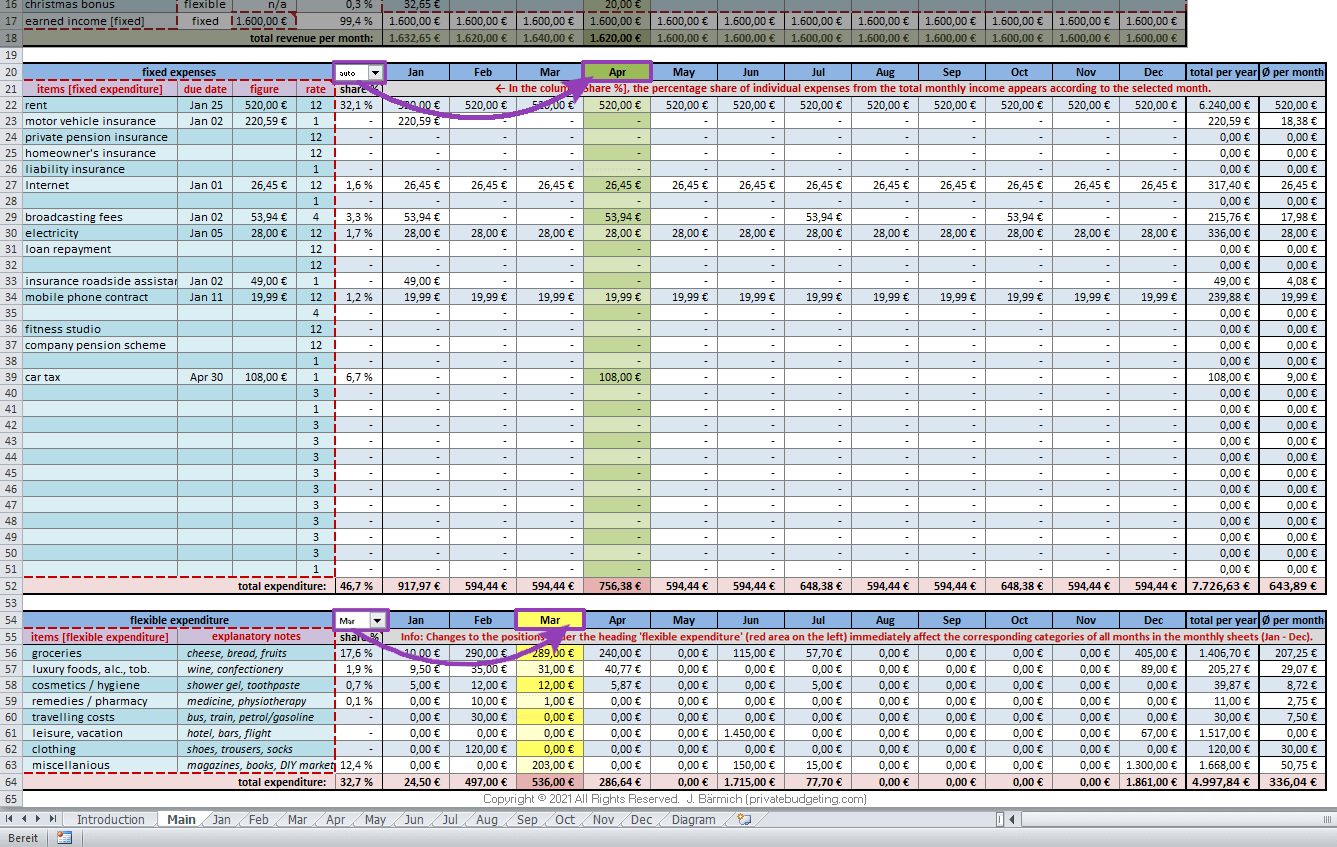
Task: Go to first sheet tab arrow
Action: tap(11, 820)
